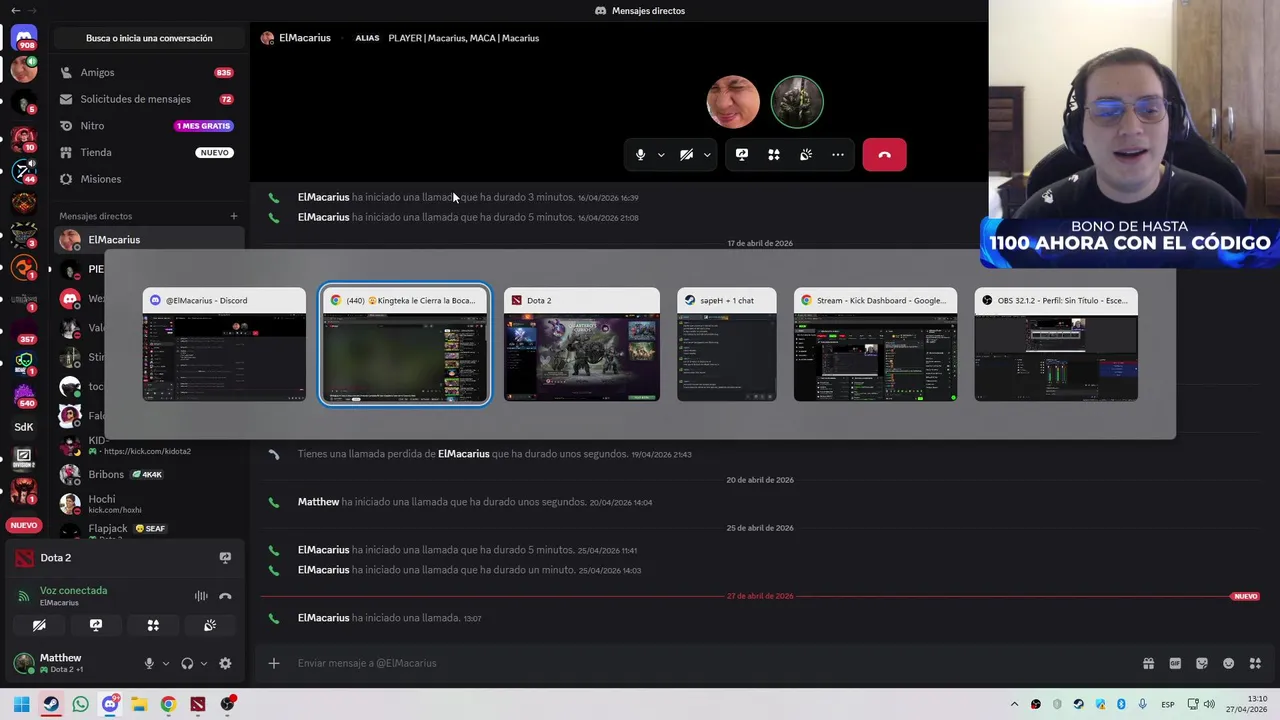Open OBS from the taskbar

(228, 704)
